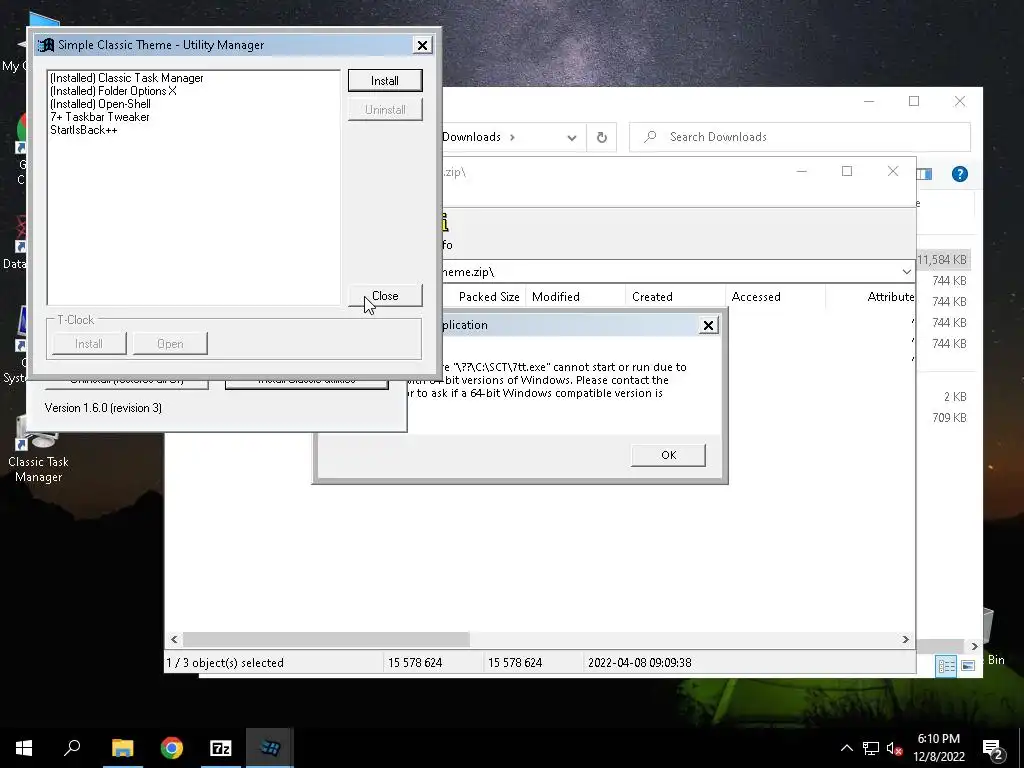The width and height of the screenshot is (1024, 768).
Task: Click the Downloads breadcrumb in address bar
Action: point(472,137)
